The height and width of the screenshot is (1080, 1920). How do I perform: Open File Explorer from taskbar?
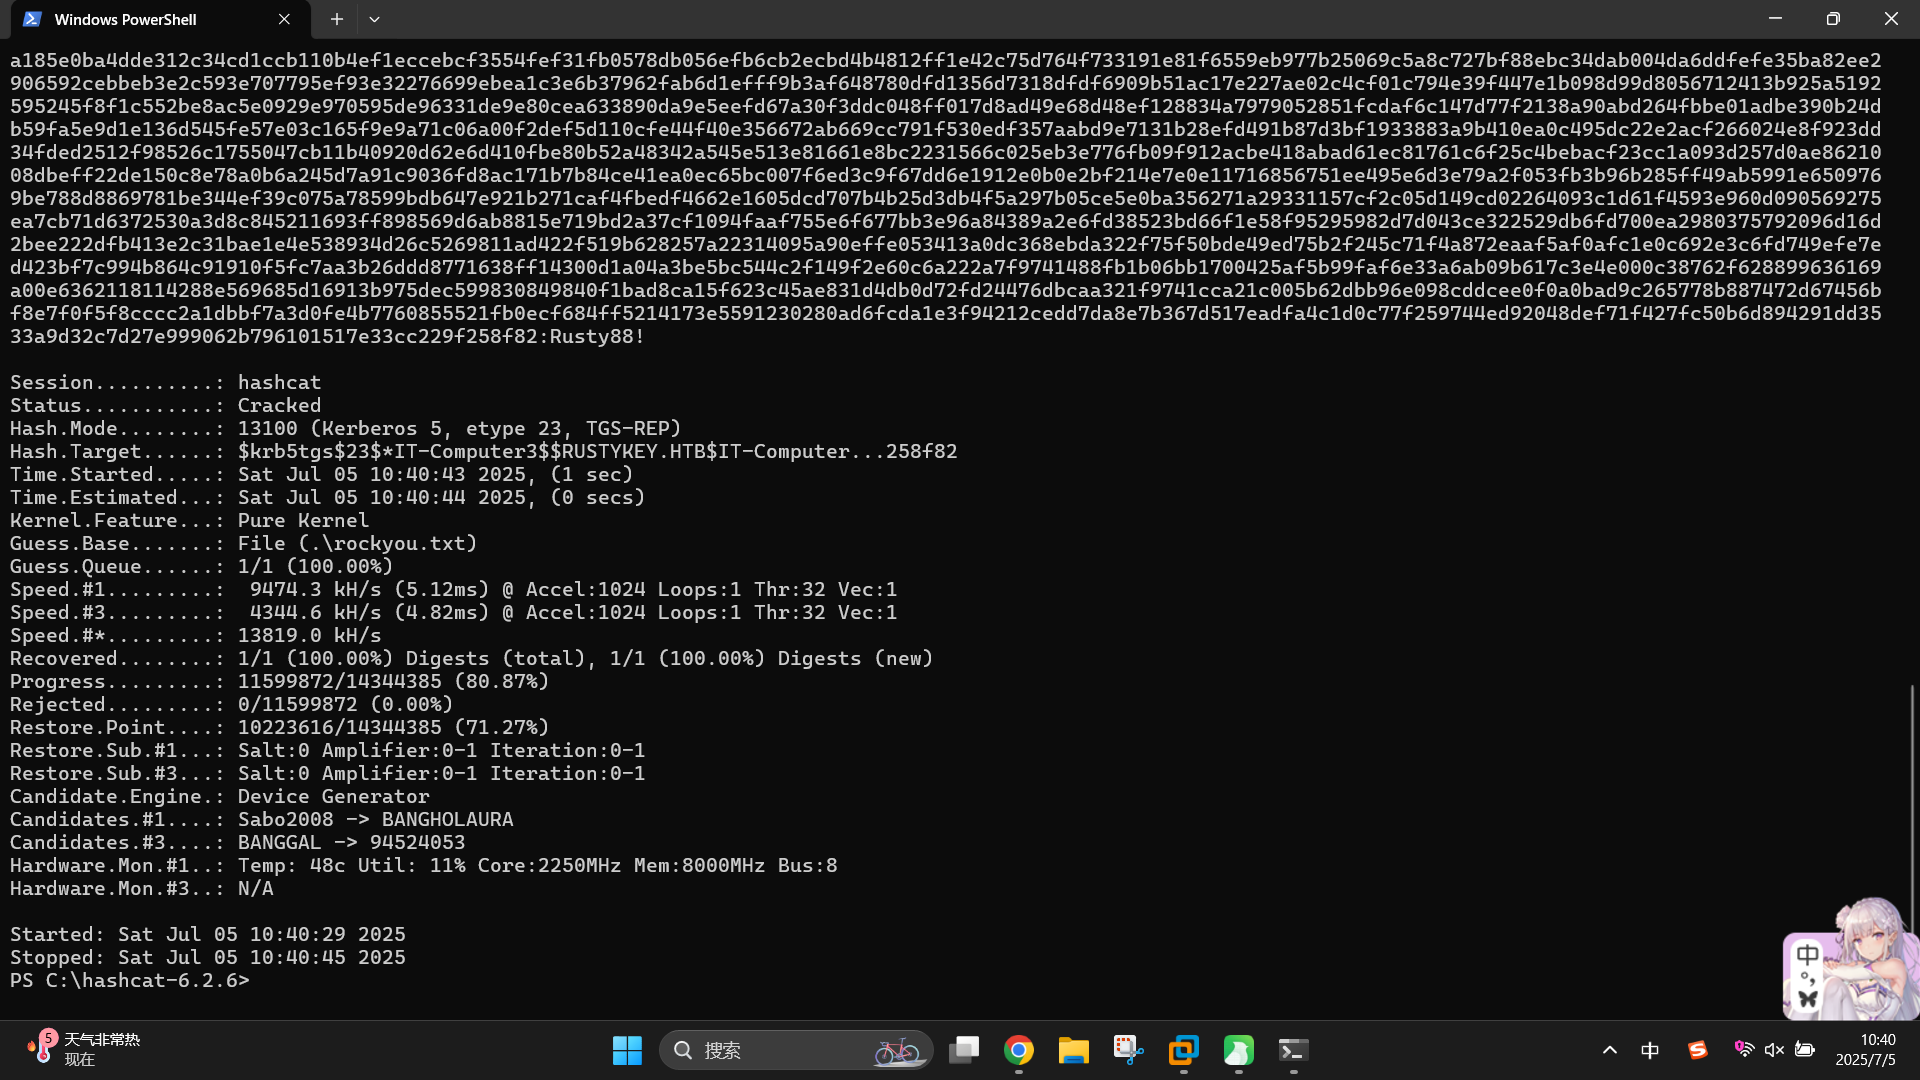(x=1074, y=1050)
